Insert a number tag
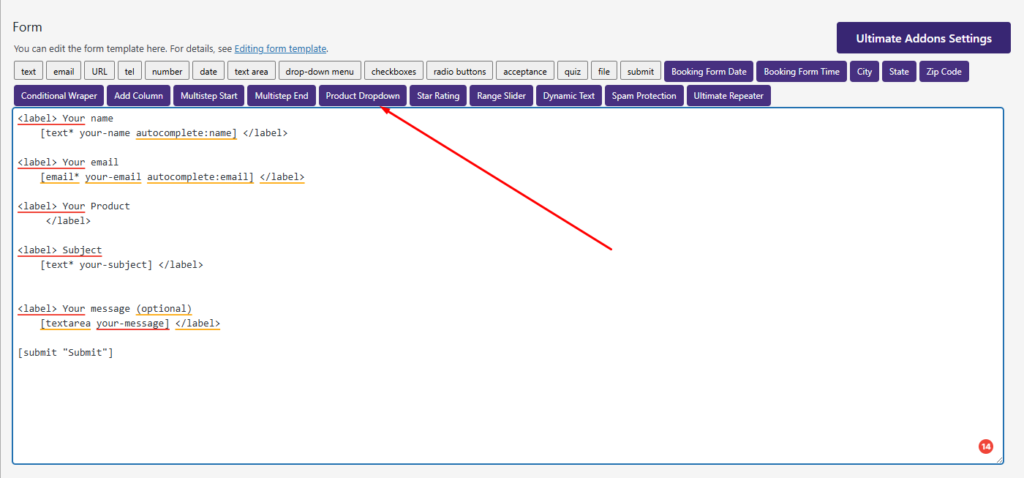This screenshot has width=1024, height=478. 167,71
